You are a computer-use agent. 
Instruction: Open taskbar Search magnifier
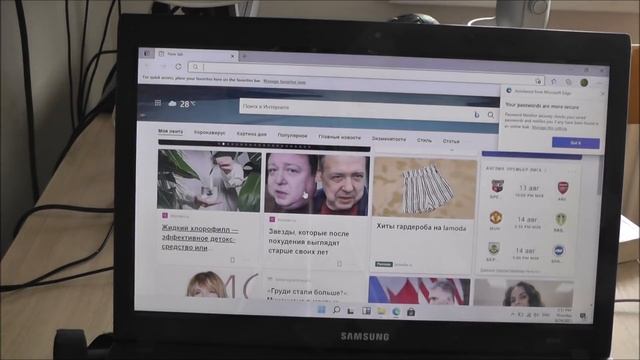(x=336, y=310)
